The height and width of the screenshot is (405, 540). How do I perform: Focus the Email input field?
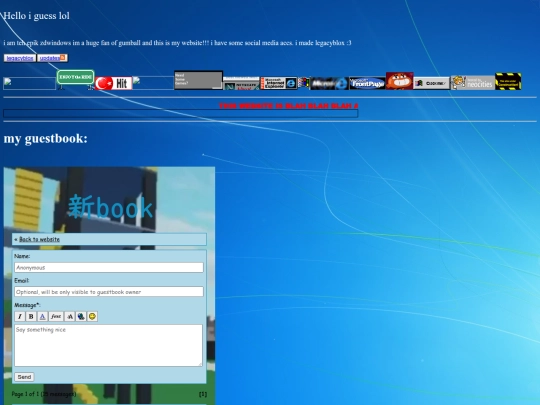click(x=109, y=292)
